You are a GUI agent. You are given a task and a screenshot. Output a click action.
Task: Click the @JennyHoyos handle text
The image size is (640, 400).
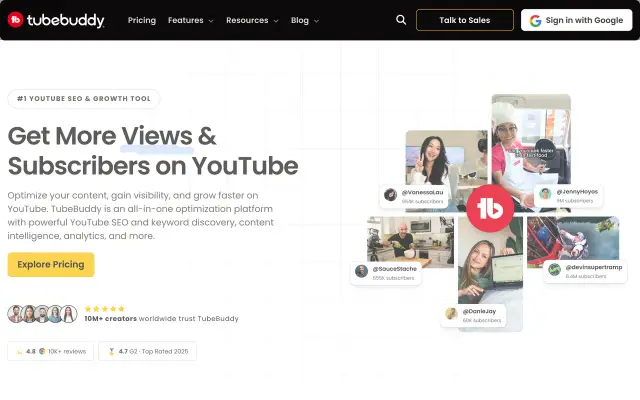coord(577,191)
